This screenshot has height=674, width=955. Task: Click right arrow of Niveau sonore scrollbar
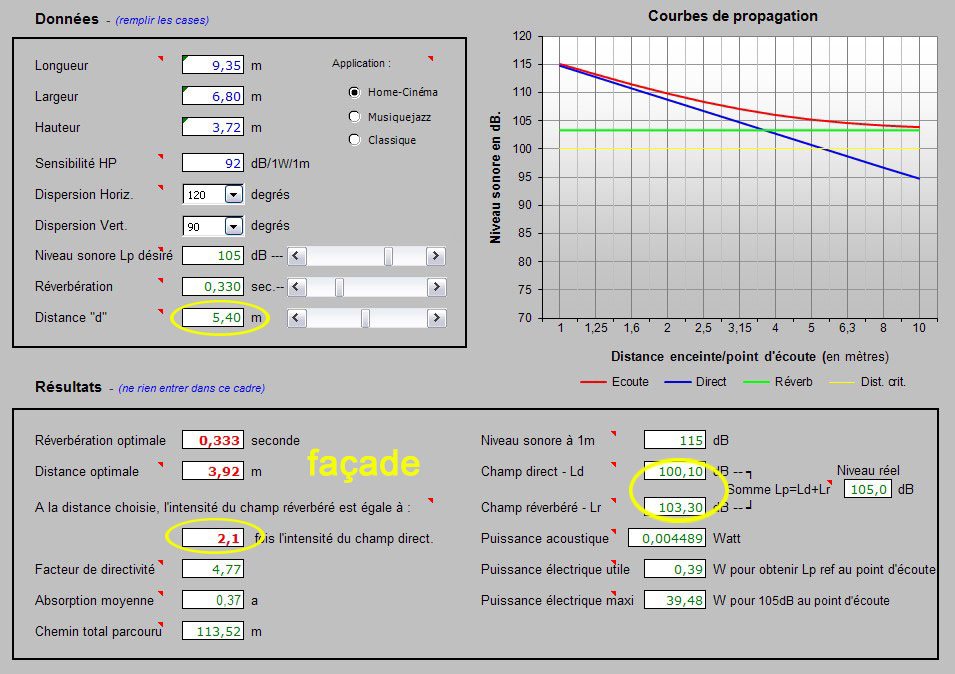click(435, 257)
